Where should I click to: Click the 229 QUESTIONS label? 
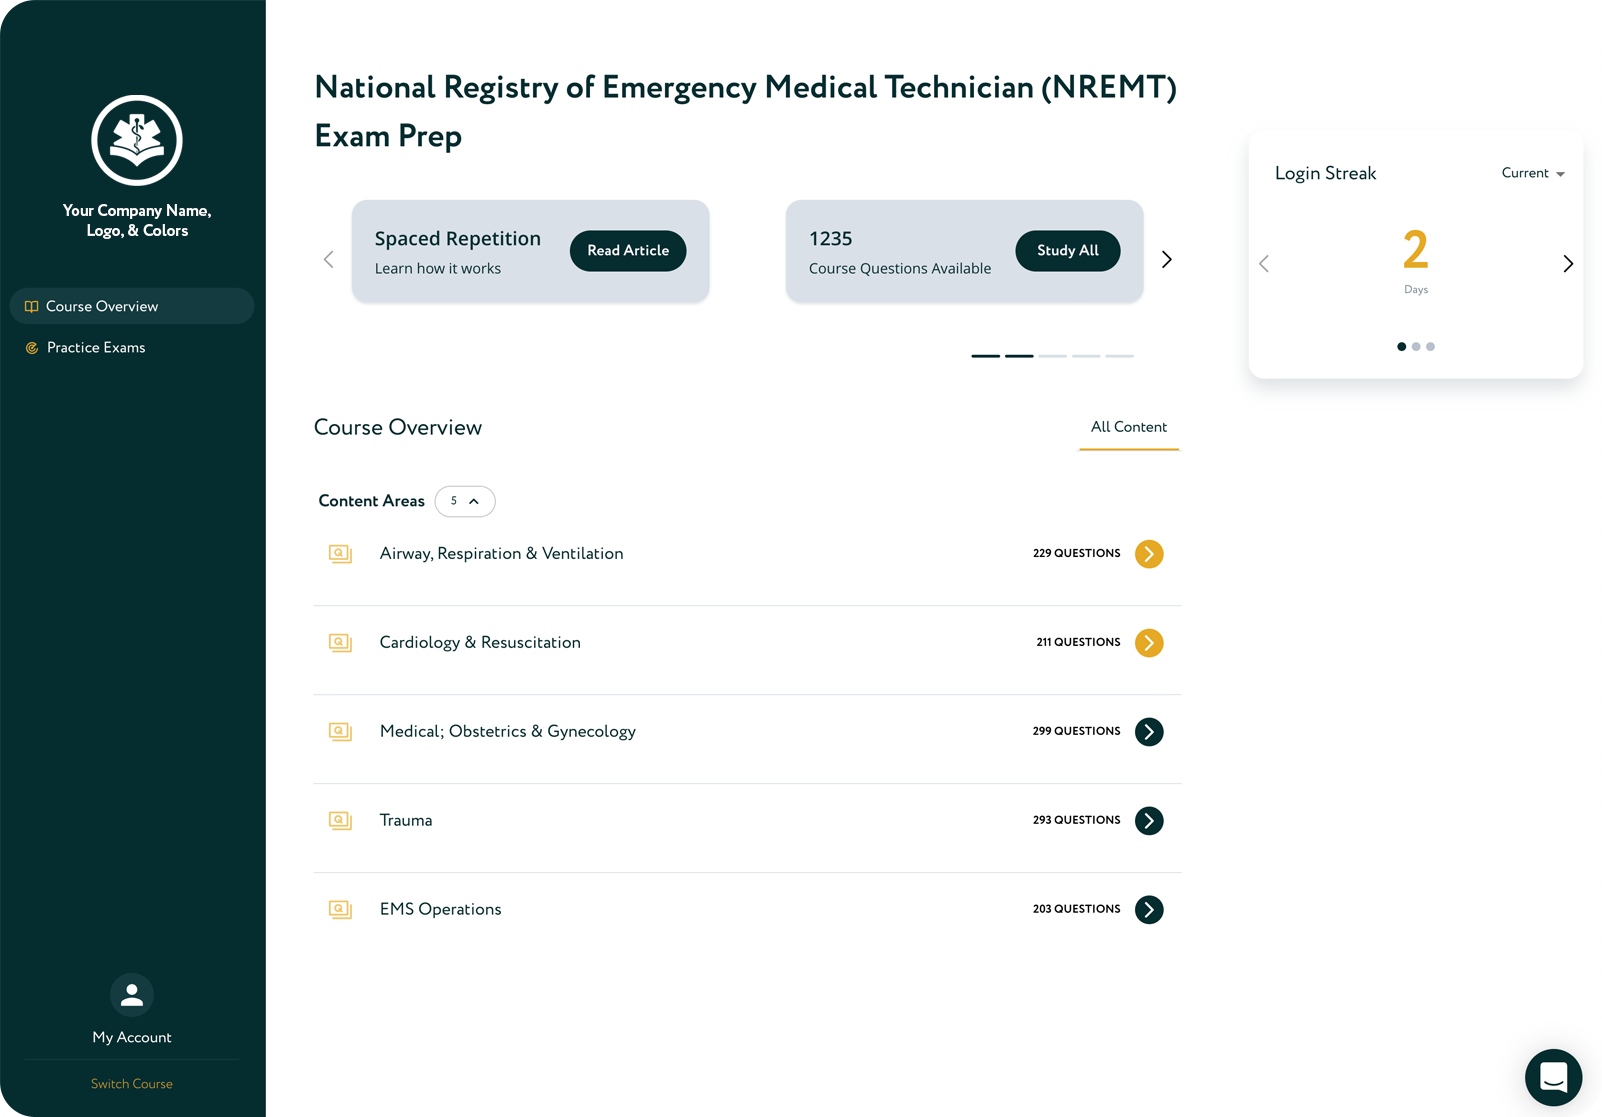click(x=1076, y=553)
